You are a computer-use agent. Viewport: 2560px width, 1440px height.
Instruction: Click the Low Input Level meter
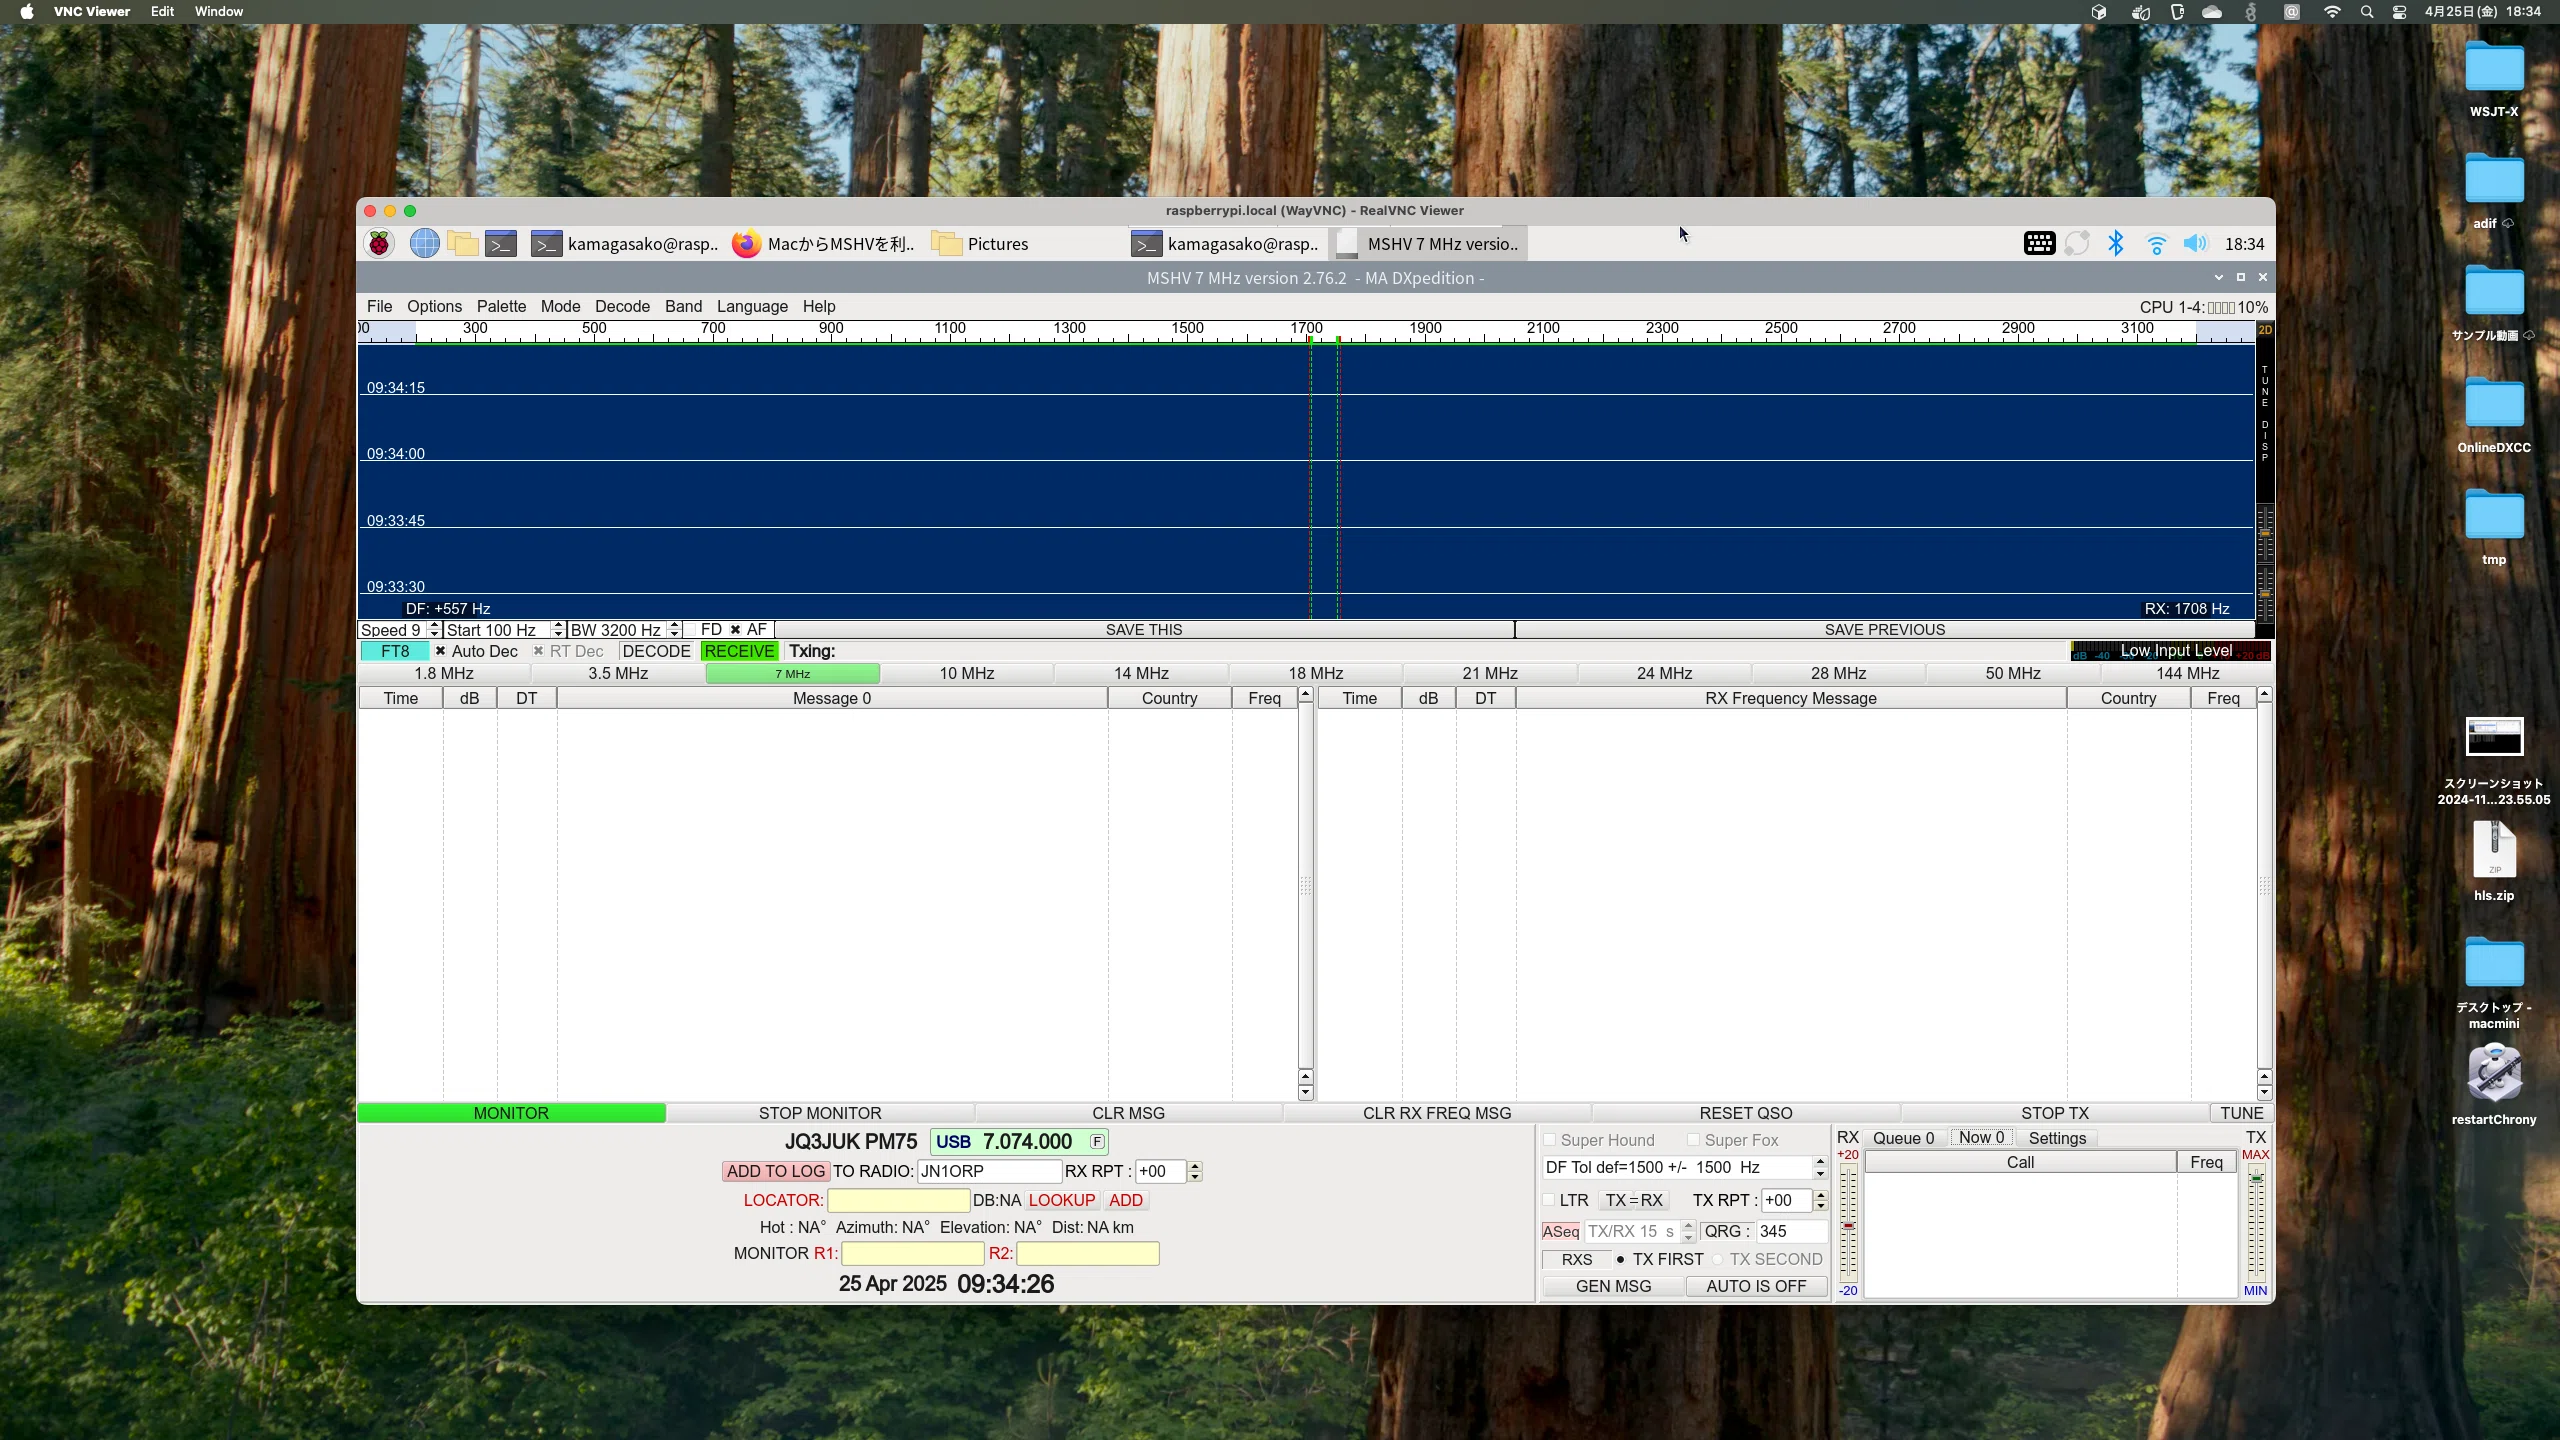click(2170, 651)
